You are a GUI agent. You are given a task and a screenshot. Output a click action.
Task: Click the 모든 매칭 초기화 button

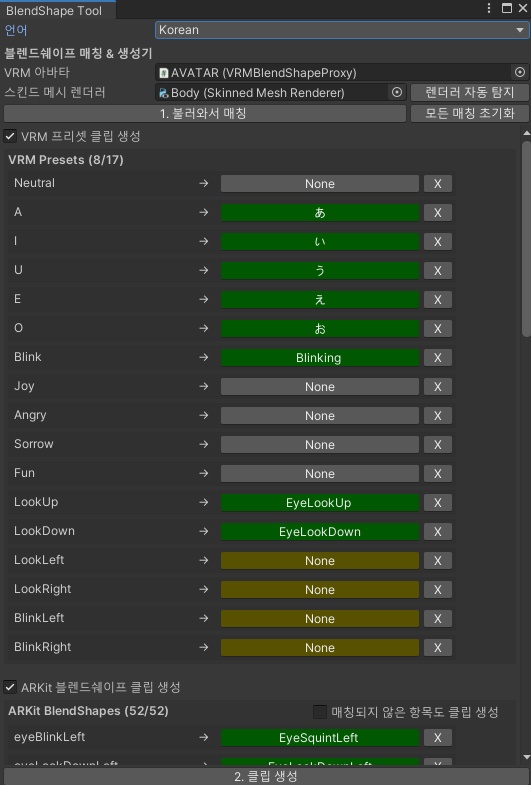click(x=469, y=114)
